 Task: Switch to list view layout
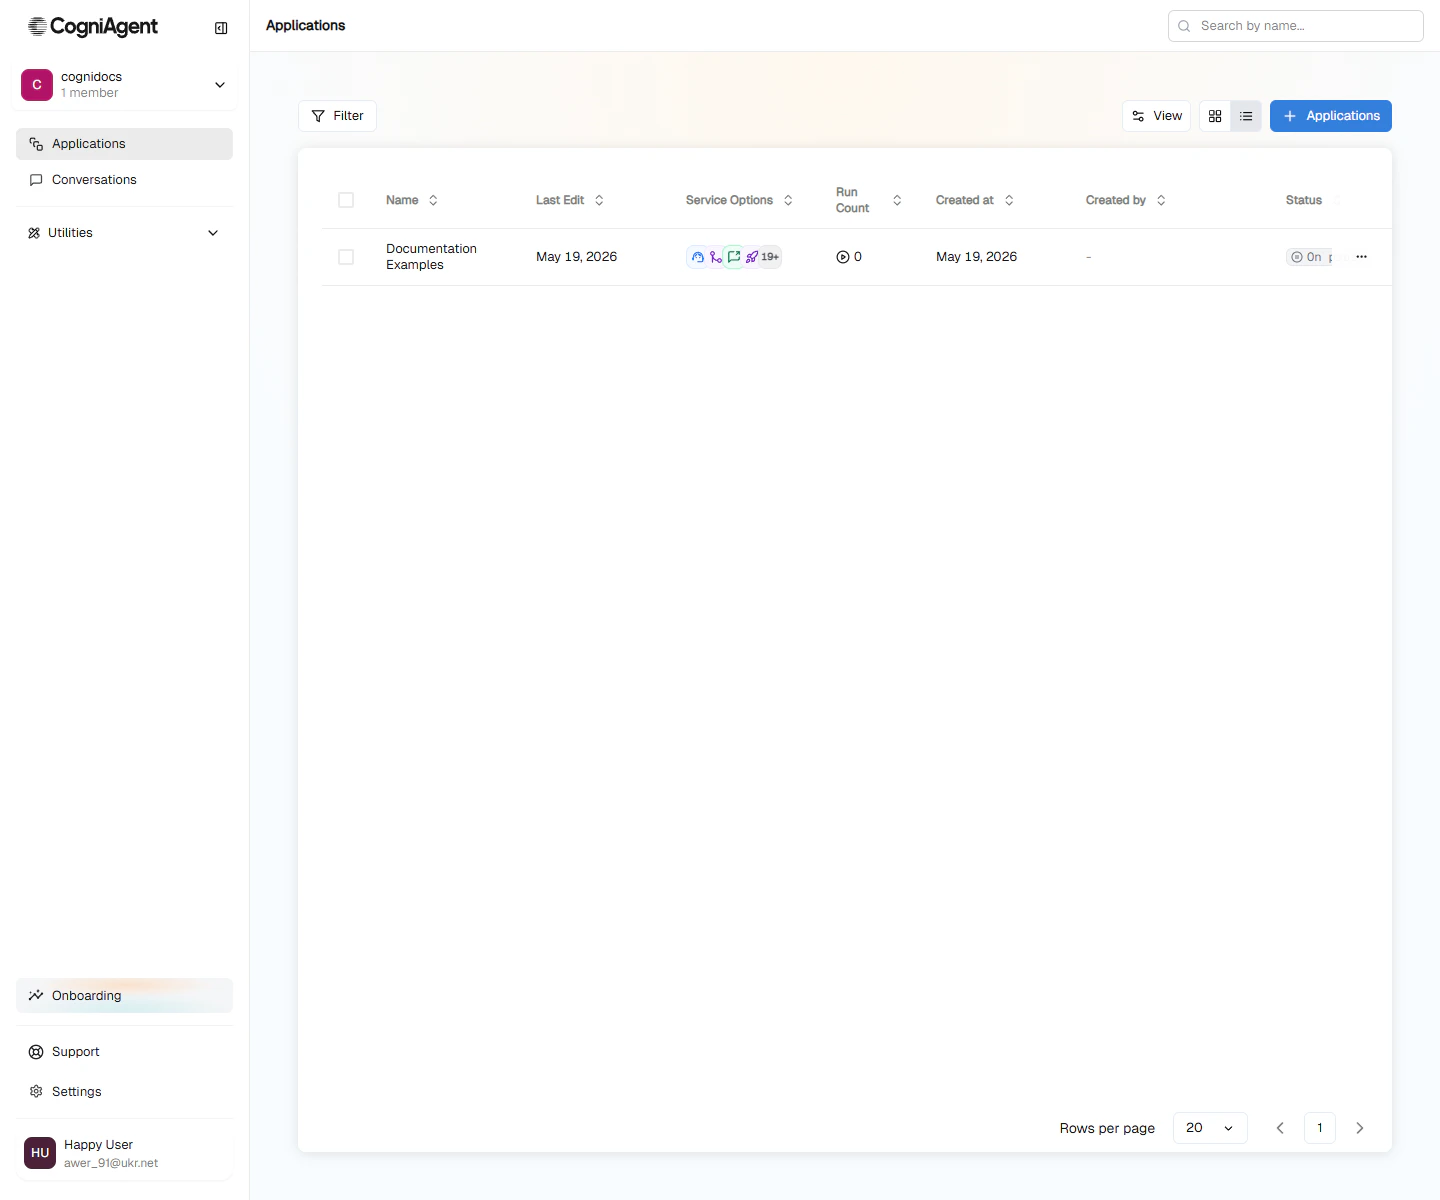click(1246, 116)
